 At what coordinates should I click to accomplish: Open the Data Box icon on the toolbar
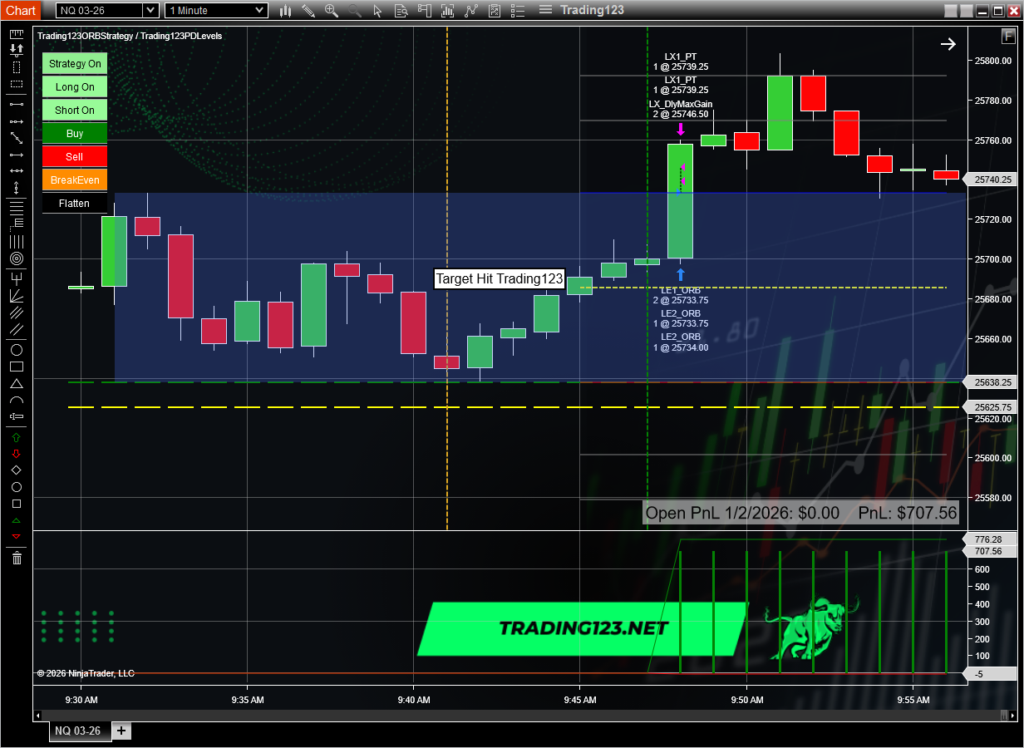[401, 10]
